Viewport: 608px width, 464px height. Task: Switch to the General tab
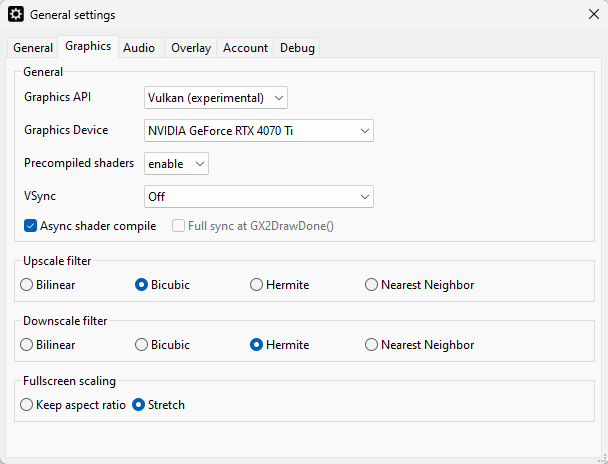coord(33,48)
